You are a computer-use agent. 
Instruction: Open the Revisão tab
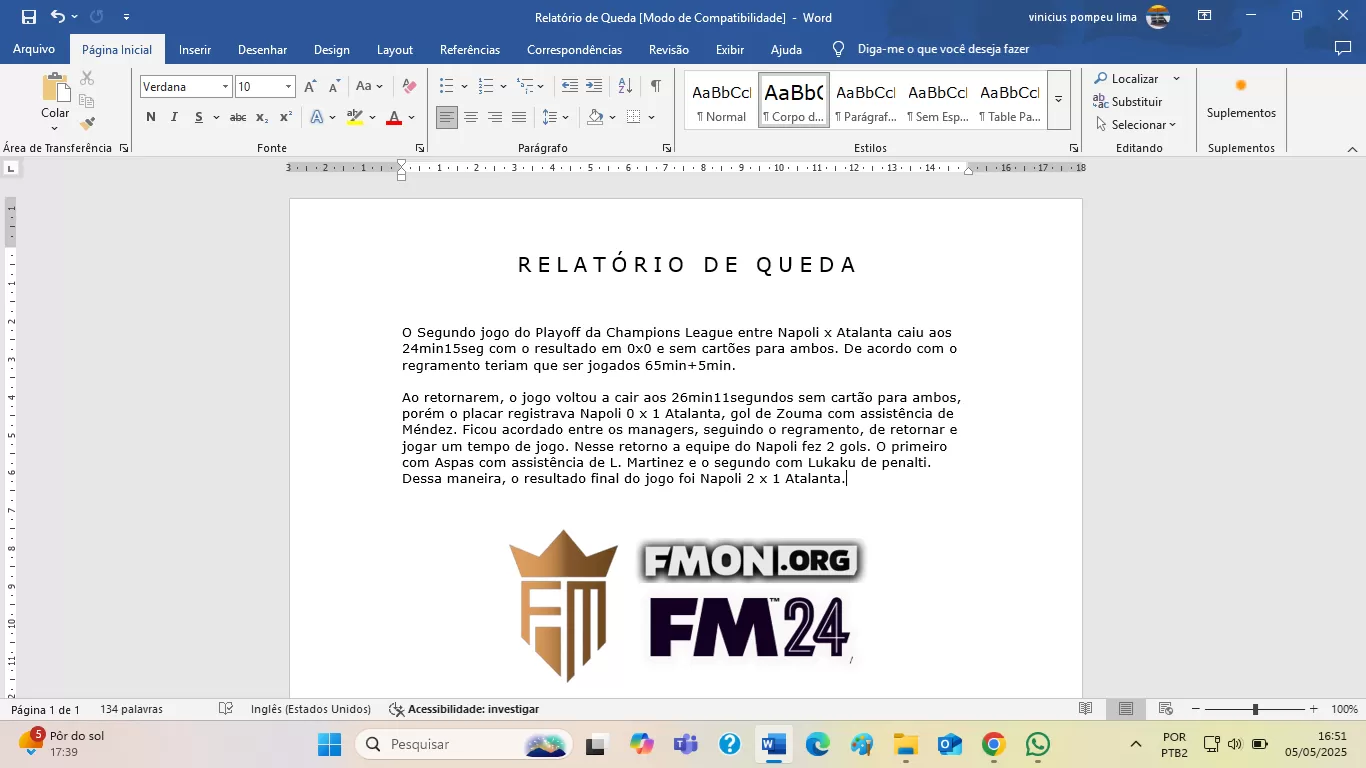coord(669,49)
